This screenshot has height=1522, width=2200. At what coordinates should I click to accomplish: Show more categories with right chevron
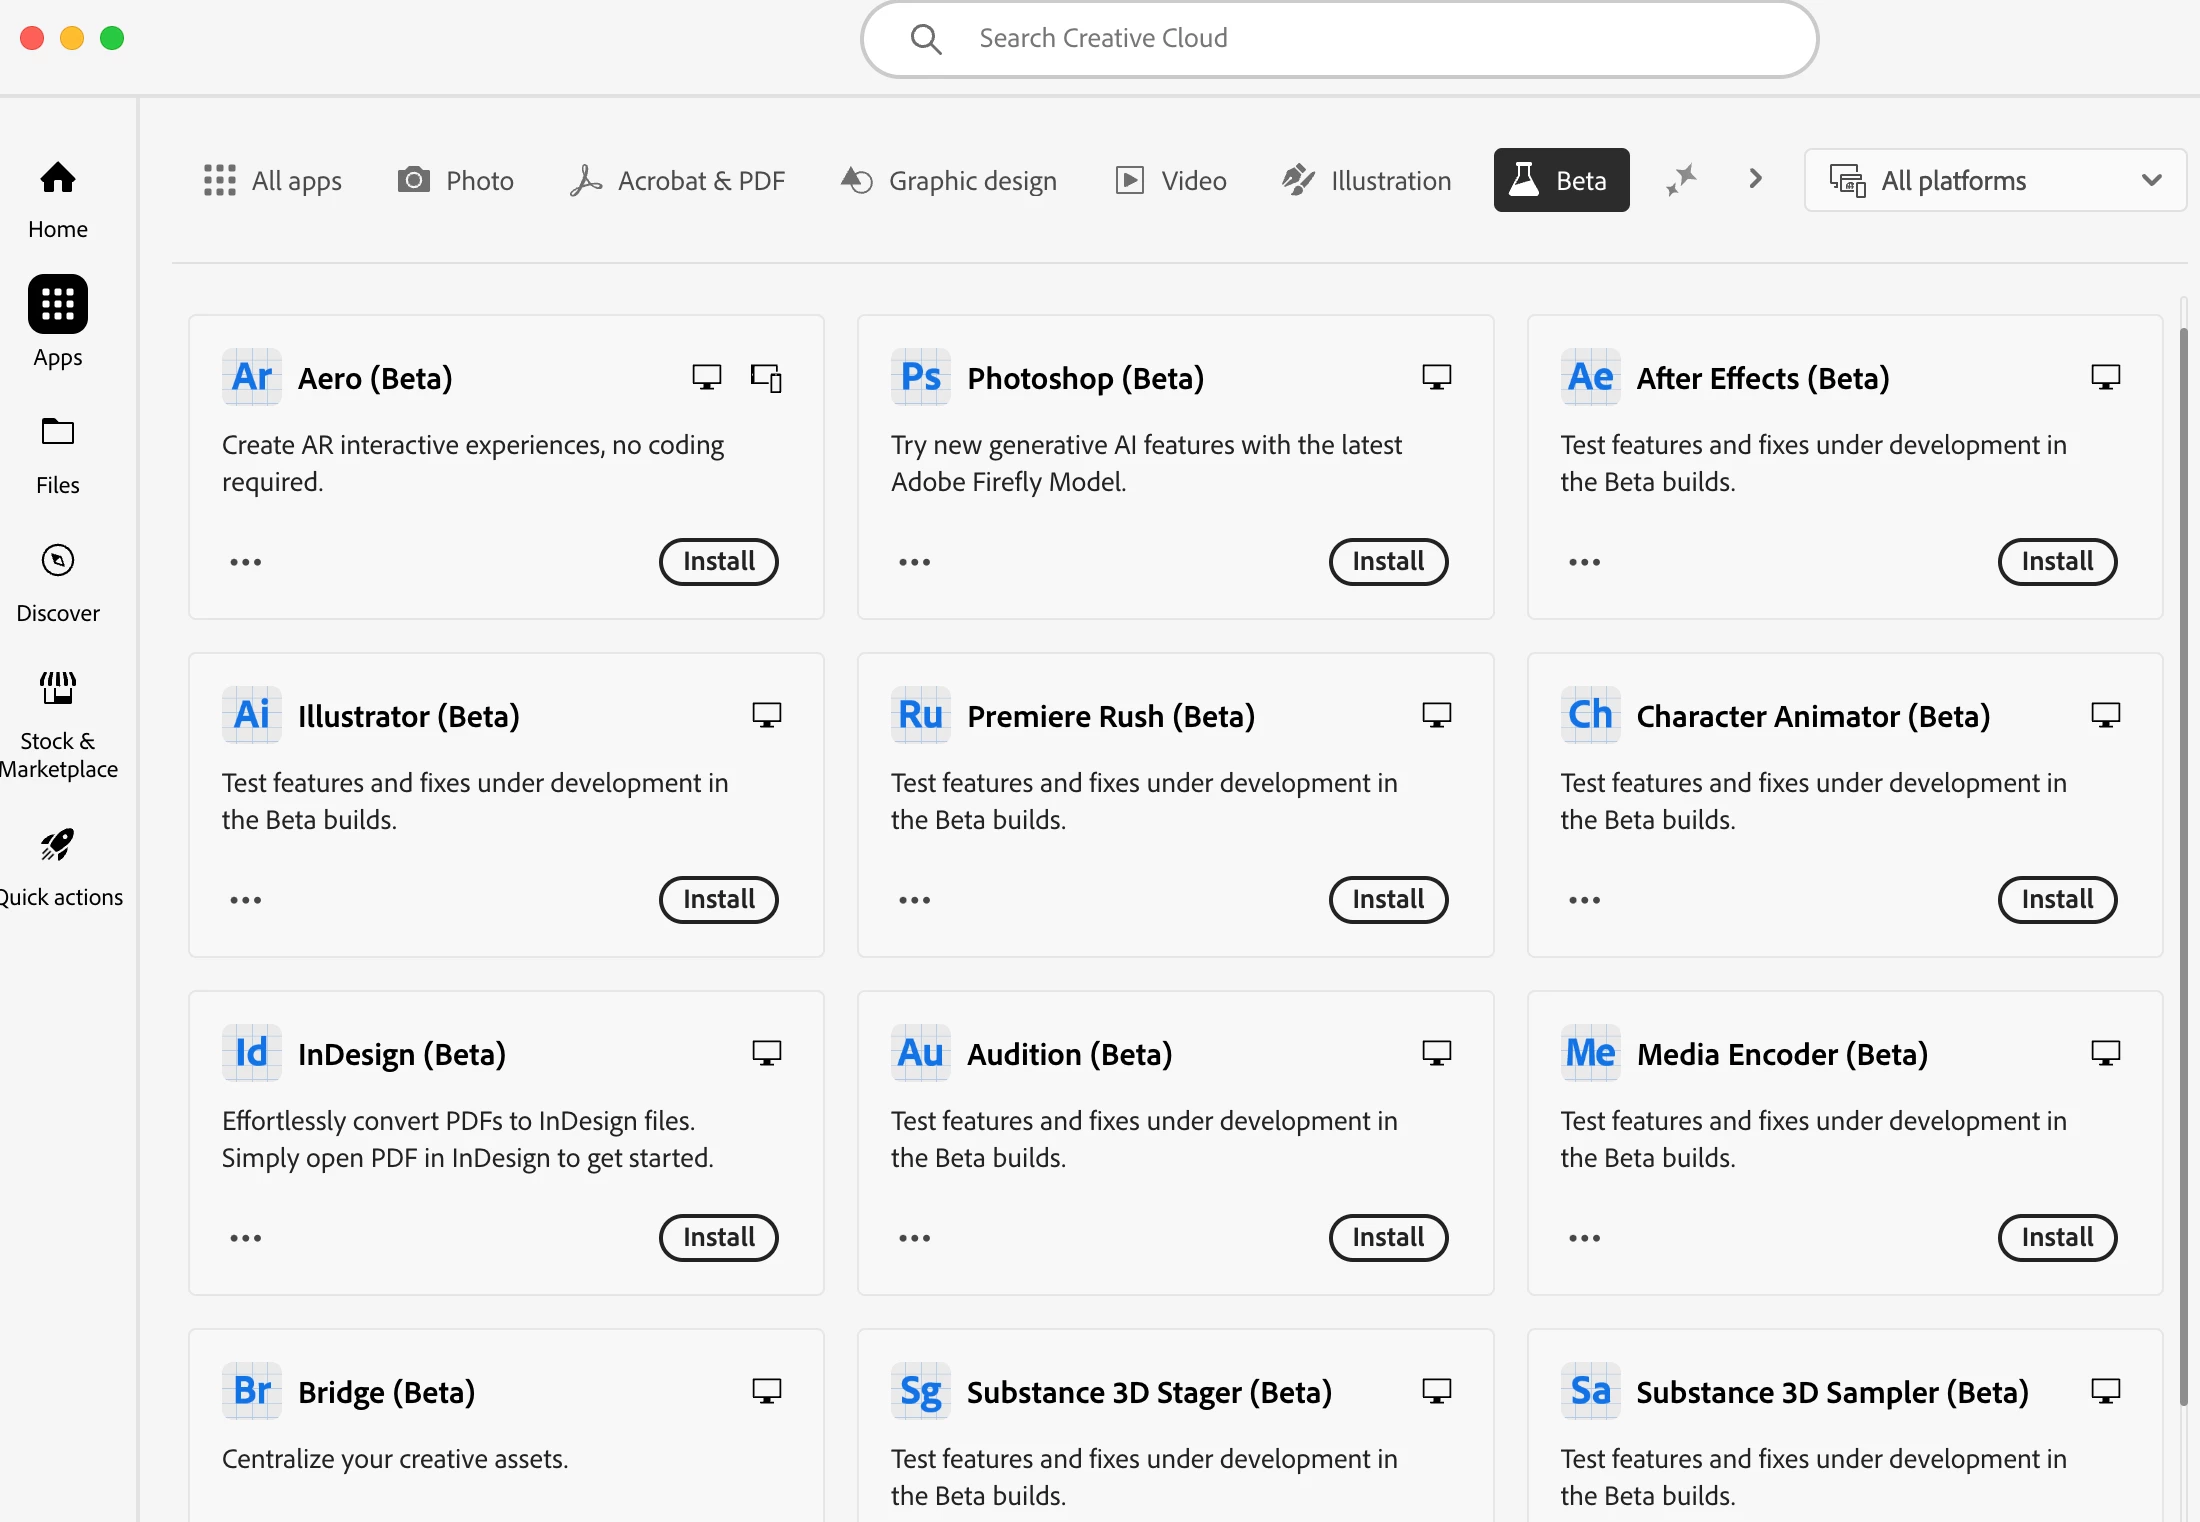(x=1755, y=179)
